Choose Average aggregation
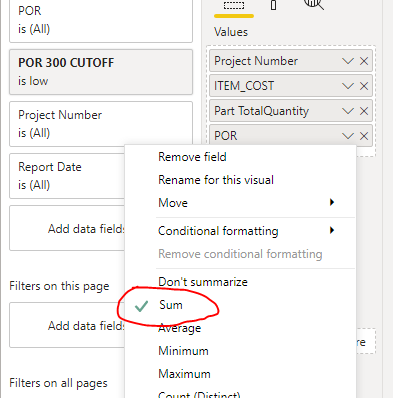This screenshot has width=393, height=398. (x=179, y=328)
